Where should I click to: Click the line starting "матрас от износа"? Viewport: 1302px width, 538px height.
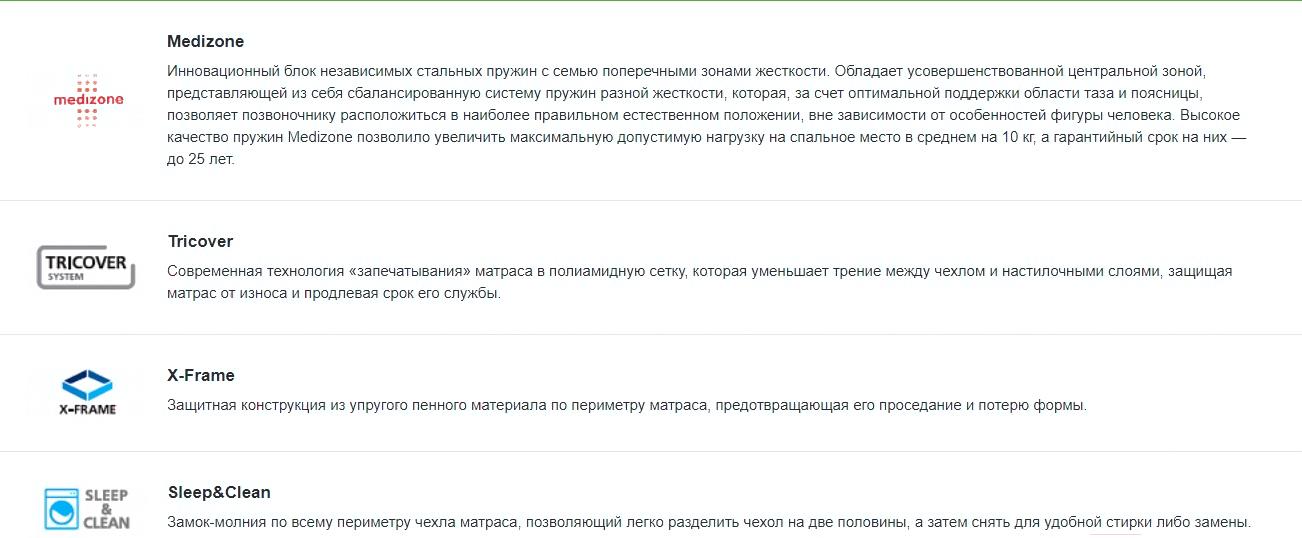[x=333, y=294]
